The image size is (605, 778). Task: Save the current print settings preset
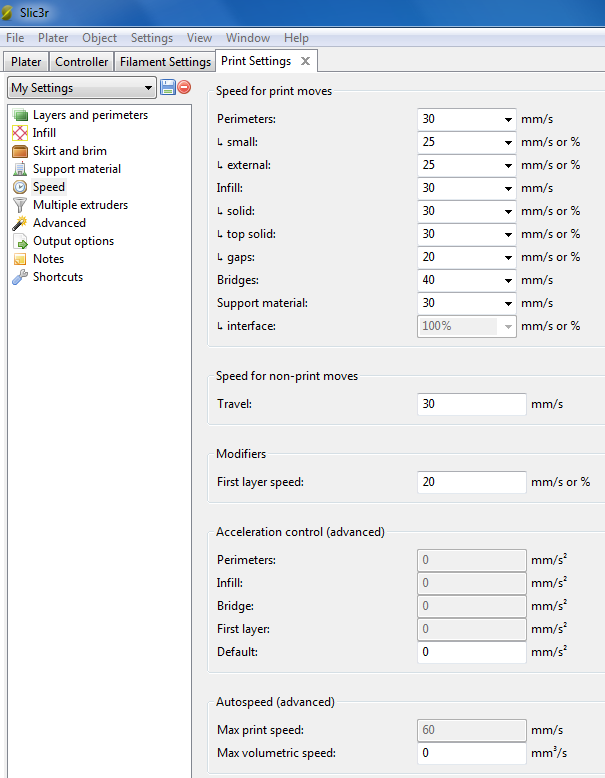point(168,87)
